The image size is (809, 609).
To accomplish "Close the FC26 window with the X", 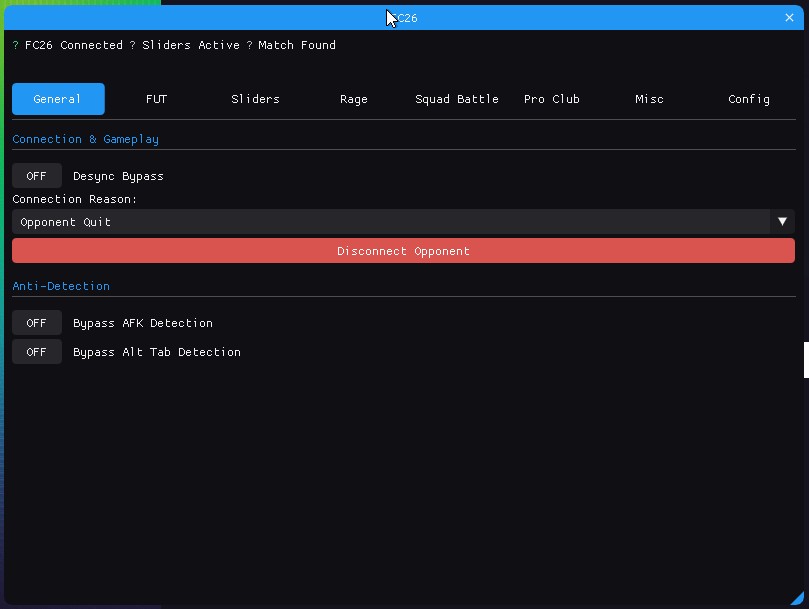I will click(789, 18).
